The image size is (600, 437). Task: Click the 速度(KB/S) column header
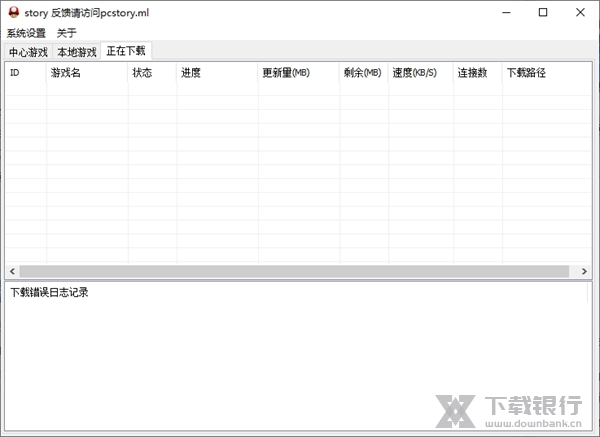[421, 73]
